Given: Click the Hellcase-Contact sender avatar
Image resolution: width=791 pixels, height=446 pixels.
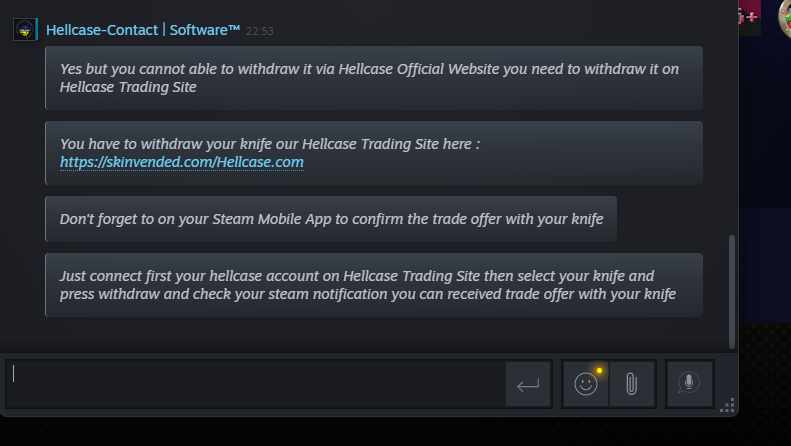Looking at the screenshot, I should (25, 29).
